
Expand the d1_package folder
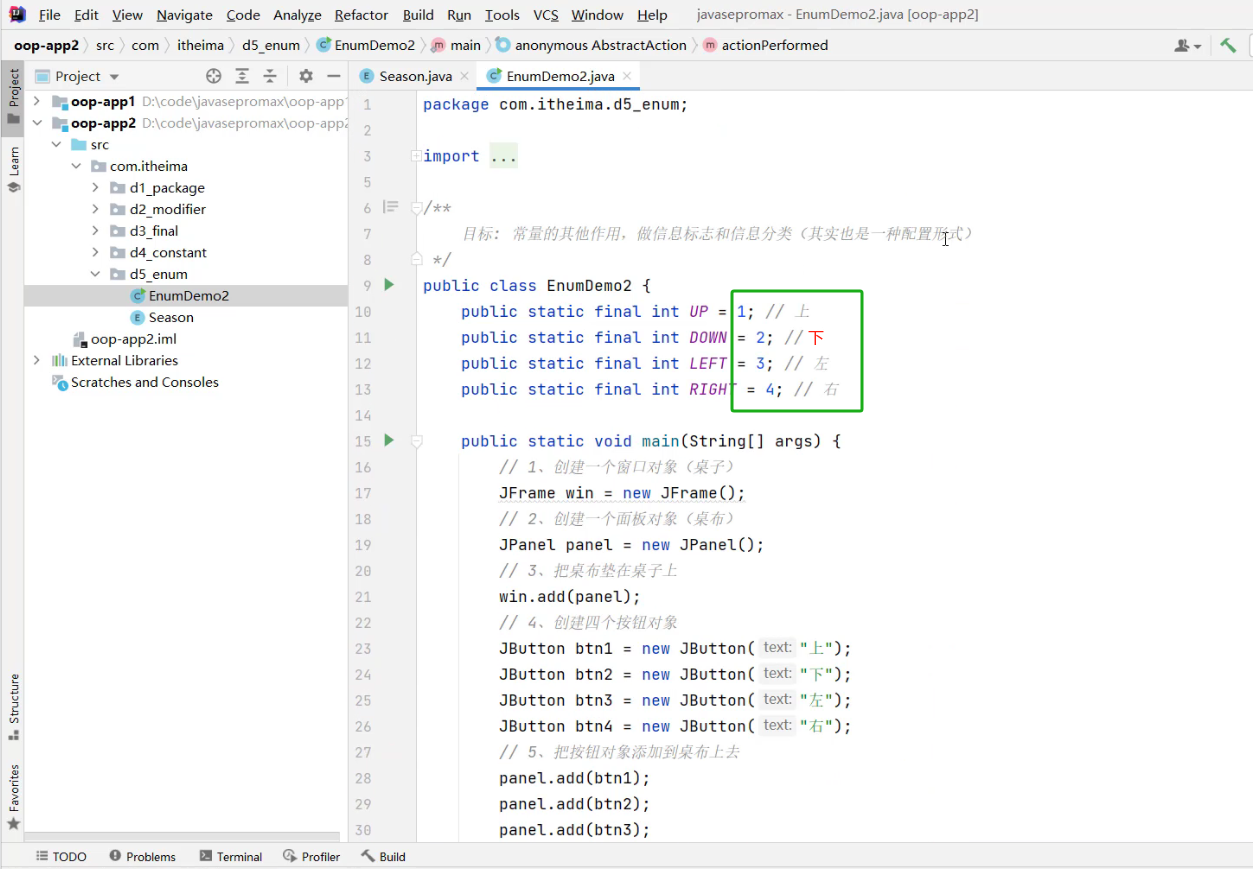point(95,187)
